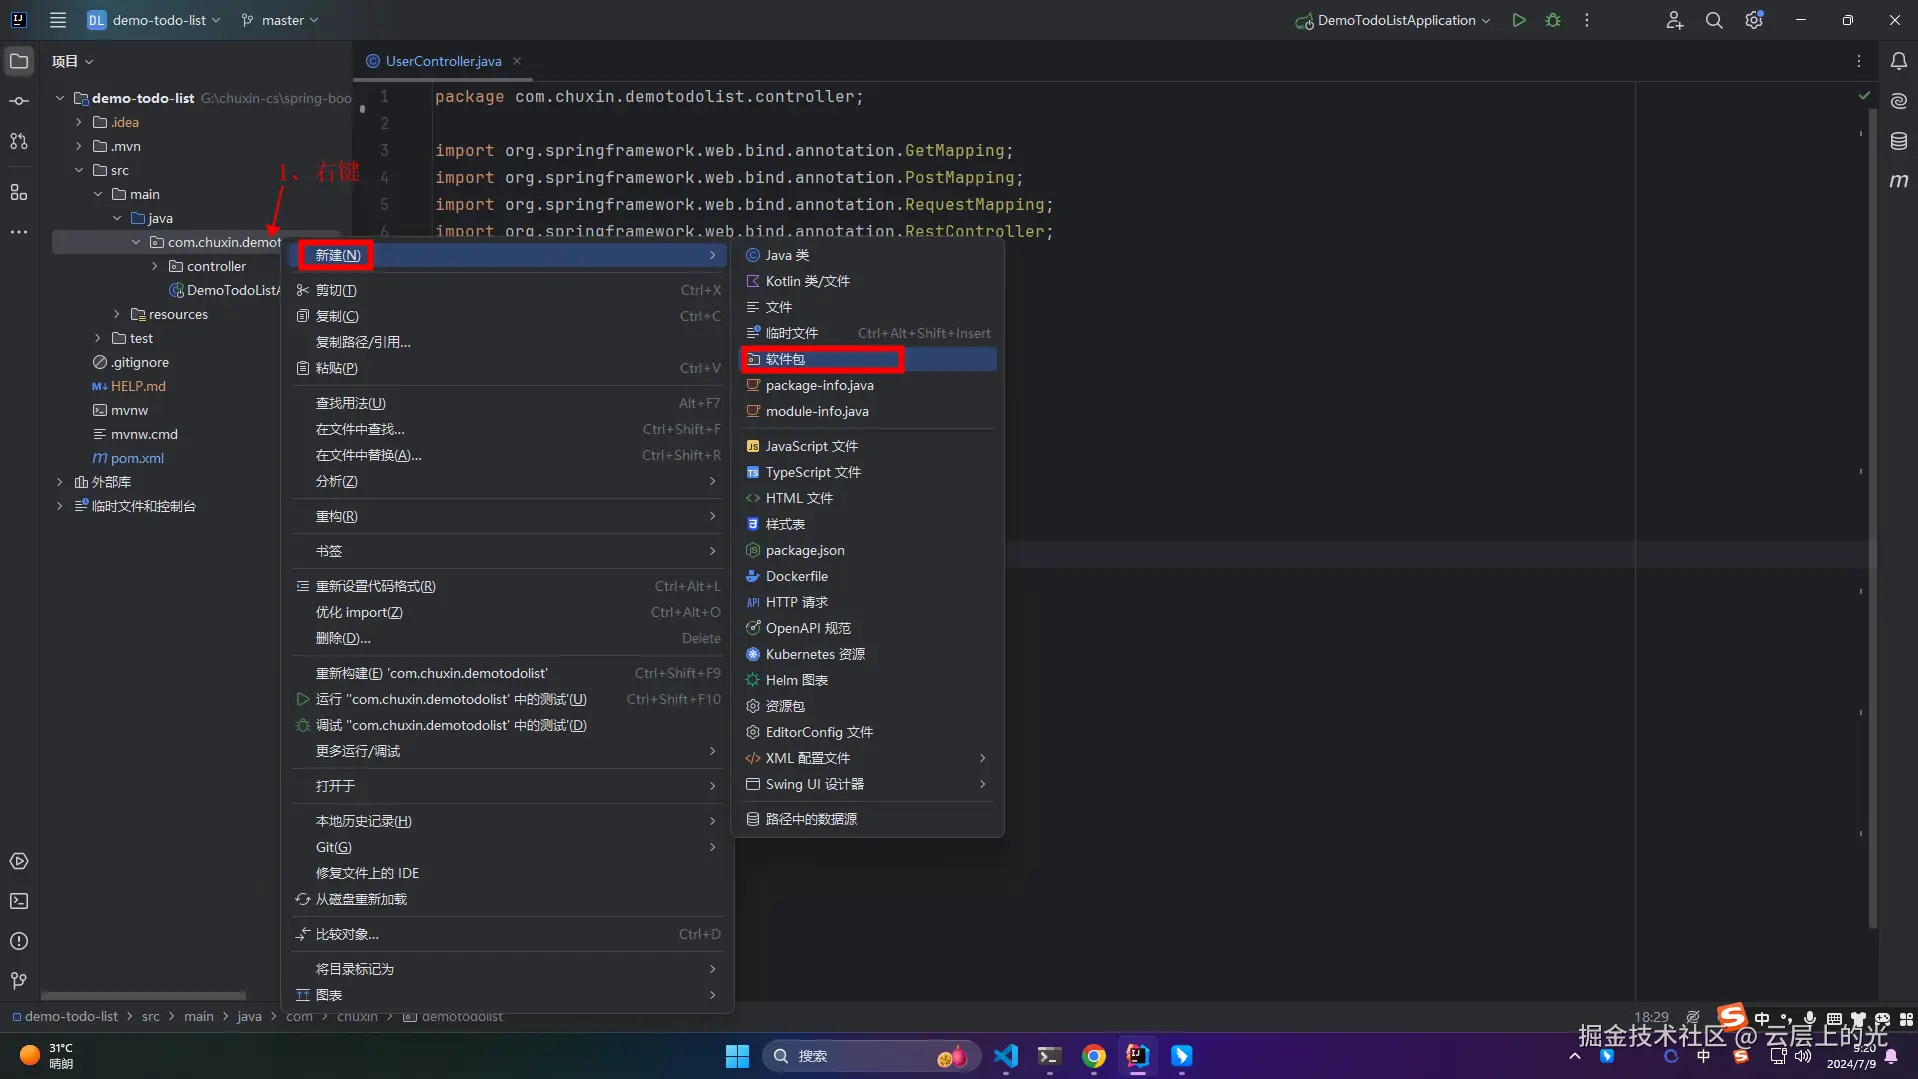The image size is (1918, 1079).
Task: Select 删除 (Delete) in context menu
Action: point(507,638)
